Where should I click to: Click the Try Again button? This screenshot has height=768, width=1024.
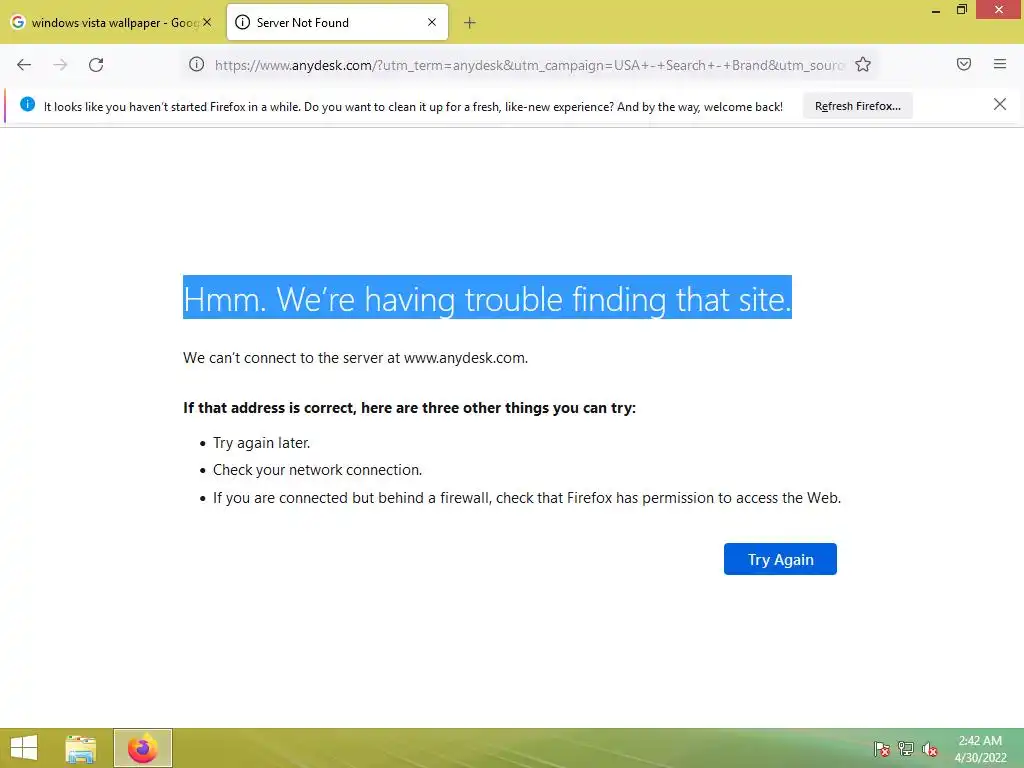[x=780, y=559]
